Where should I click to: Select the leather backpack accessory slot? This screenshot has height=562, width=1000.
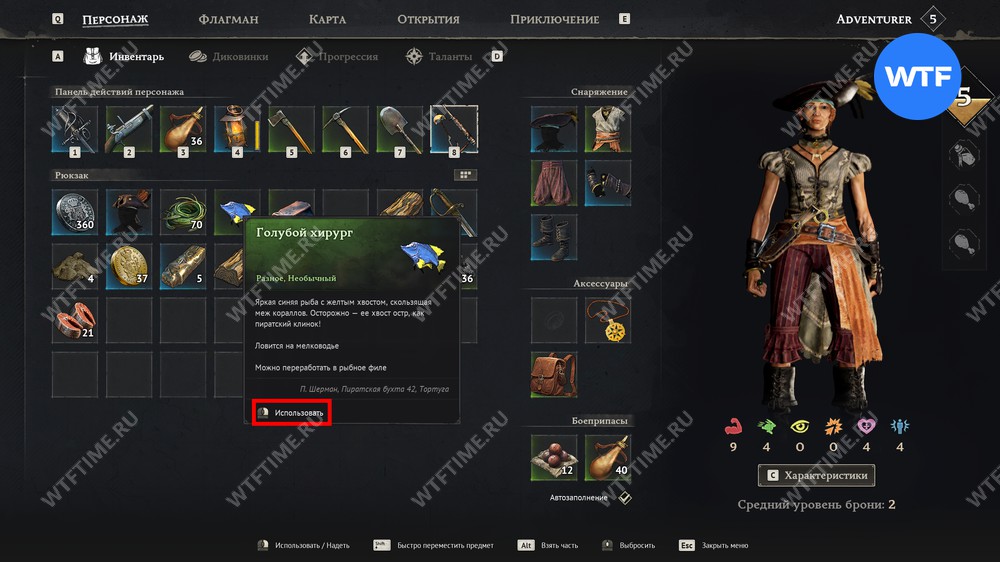(x=554, y=374)
